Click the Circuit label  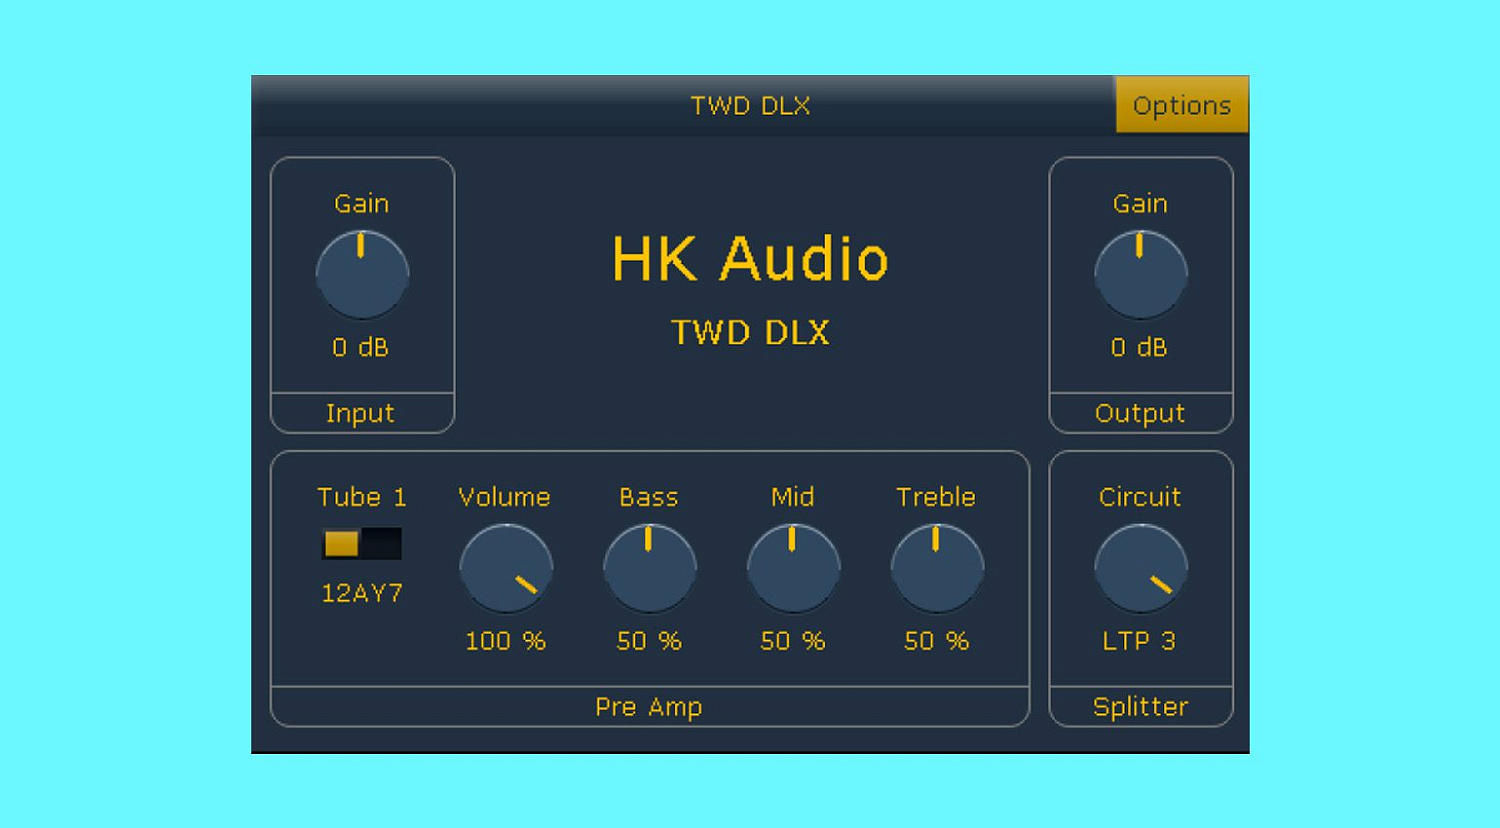coord(1140,497)
